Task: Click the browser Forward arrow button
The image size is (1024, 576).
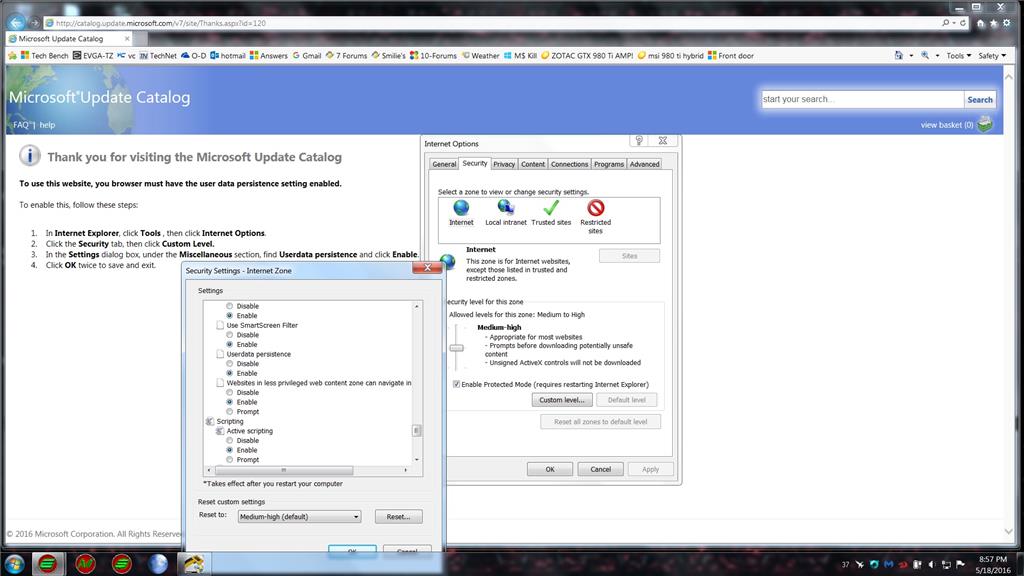Action: click(x=34, y=23)
